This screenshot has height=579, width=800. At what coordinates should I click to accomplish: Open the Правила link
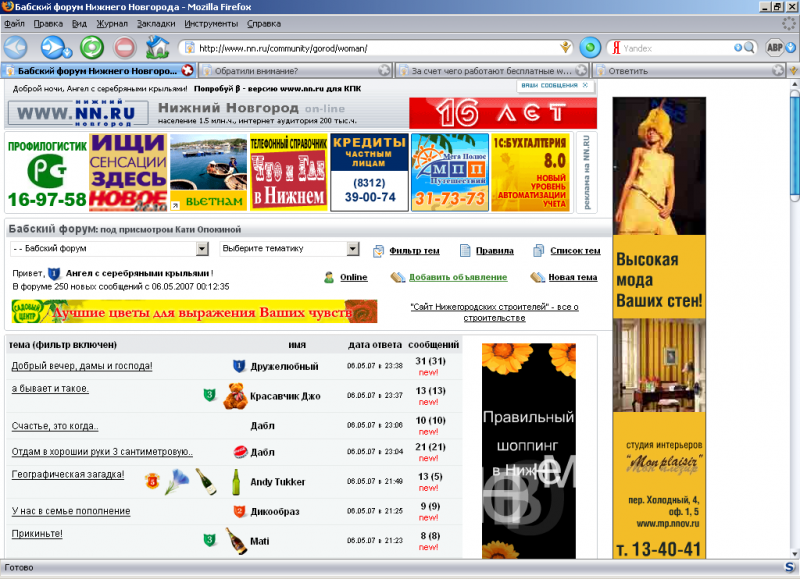coord(494,251)
